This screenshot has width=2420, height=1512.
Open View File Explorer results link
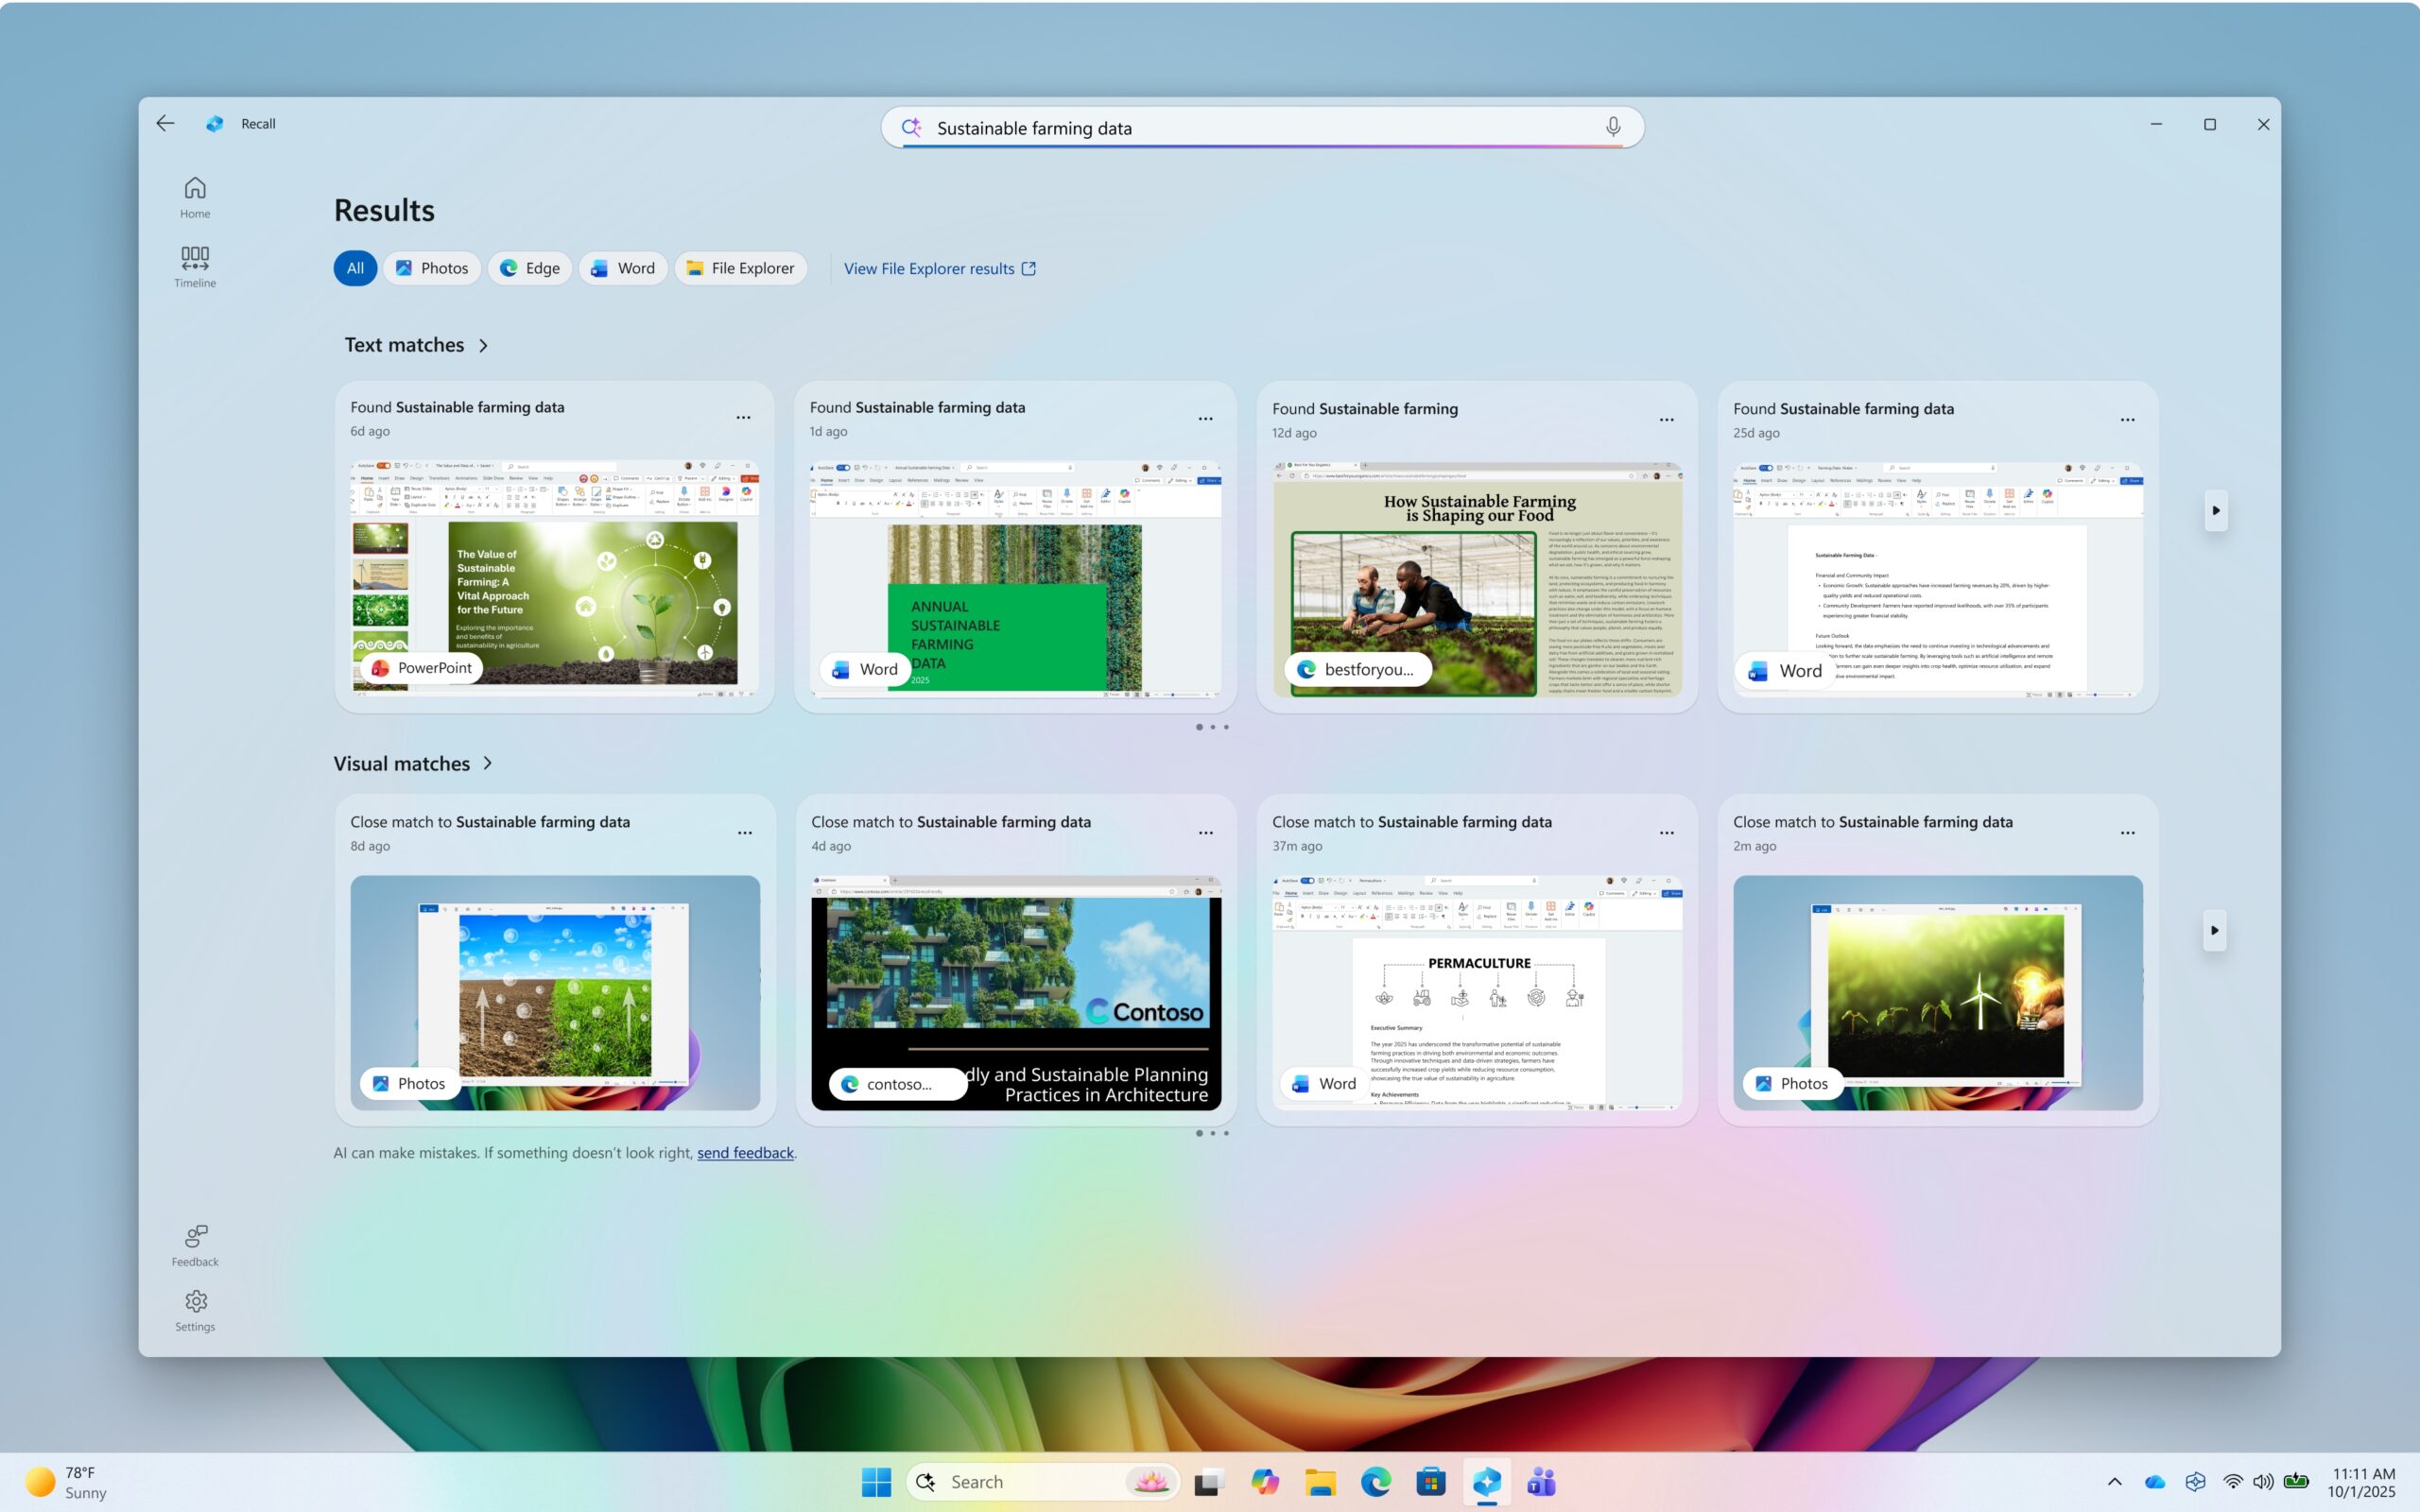pos(939,268)
